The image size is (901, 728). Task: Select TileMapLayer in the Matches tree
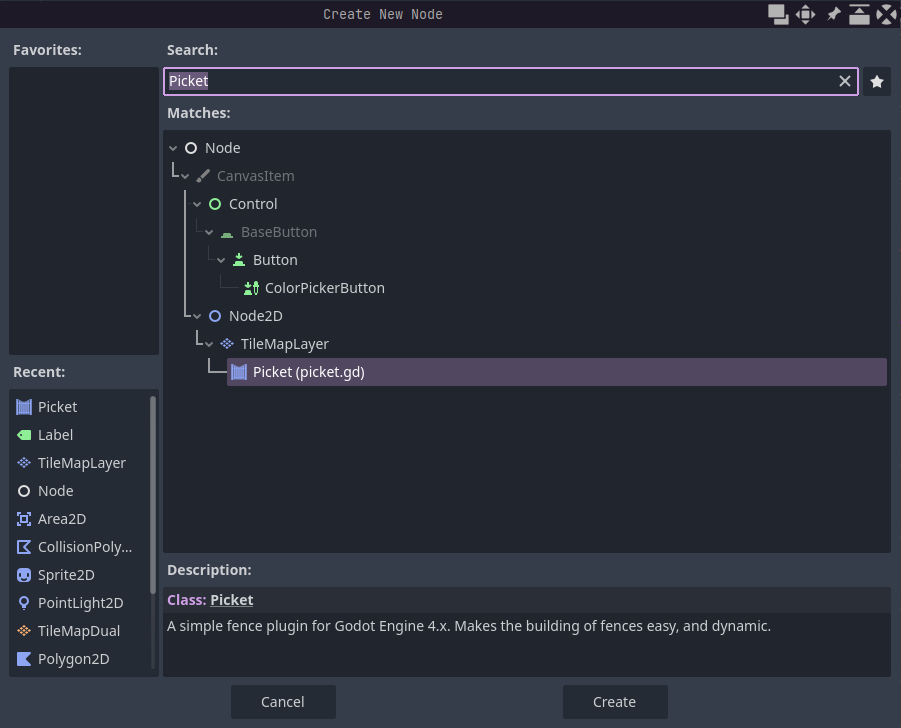284,344
